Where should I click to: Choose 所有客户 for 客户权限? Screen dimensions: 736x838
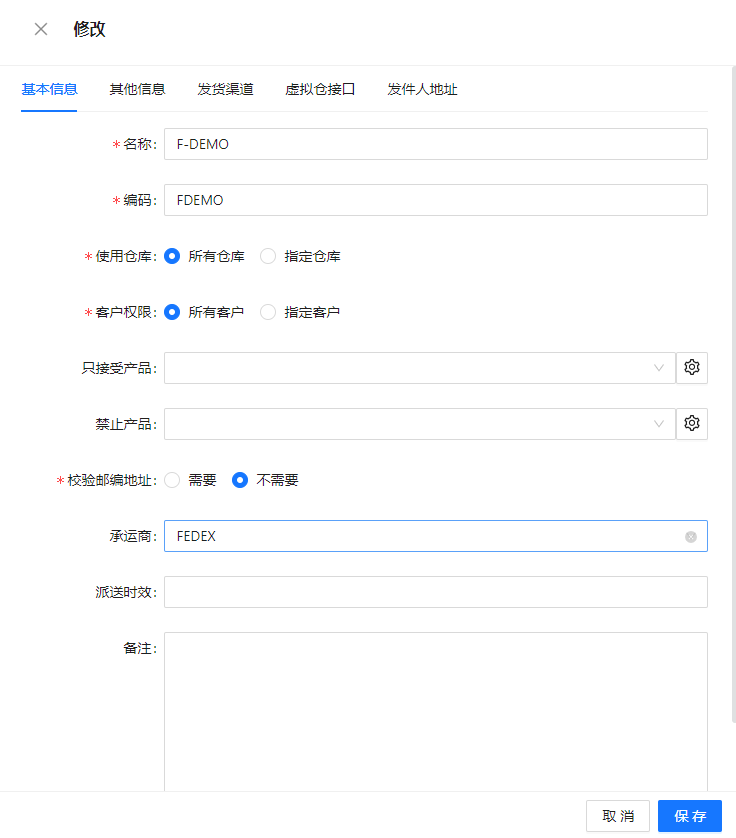172,312
